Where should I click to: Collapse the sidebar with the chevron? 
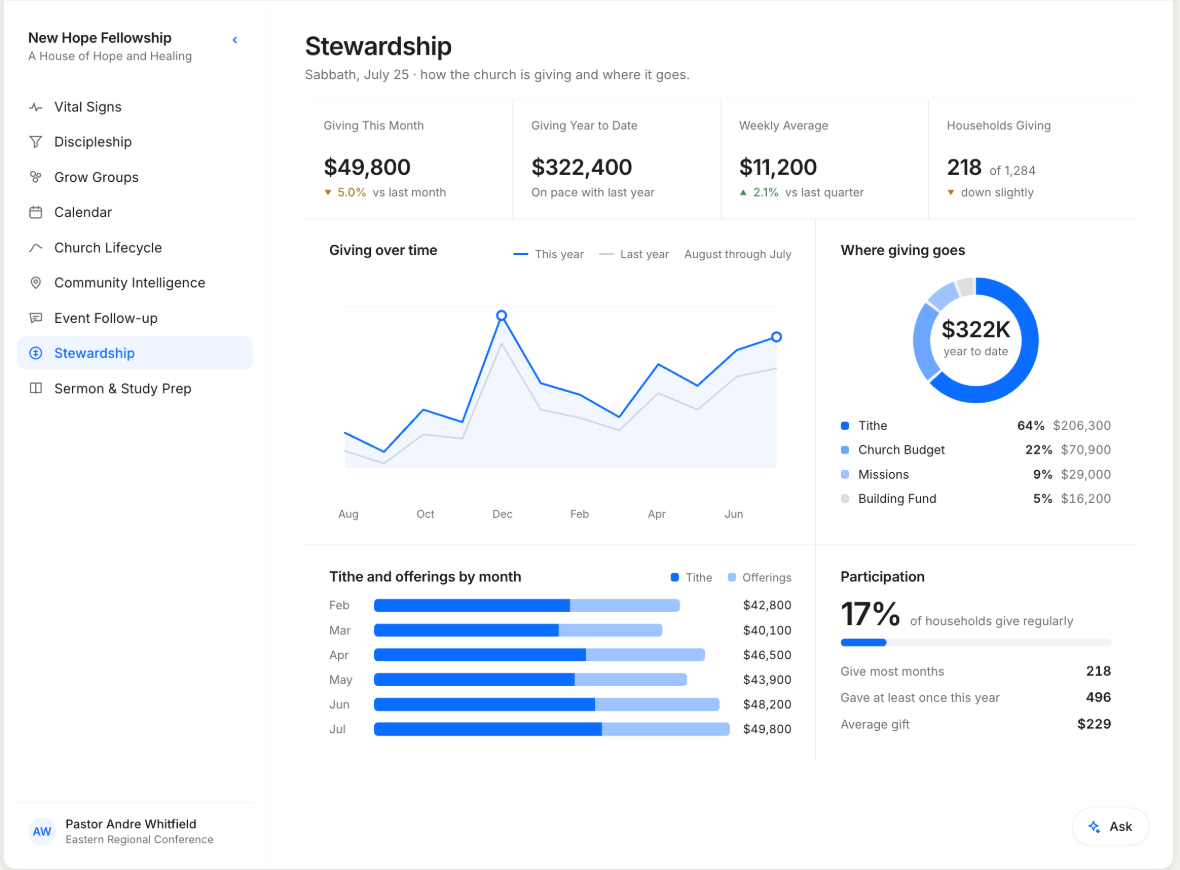[235, 40]
